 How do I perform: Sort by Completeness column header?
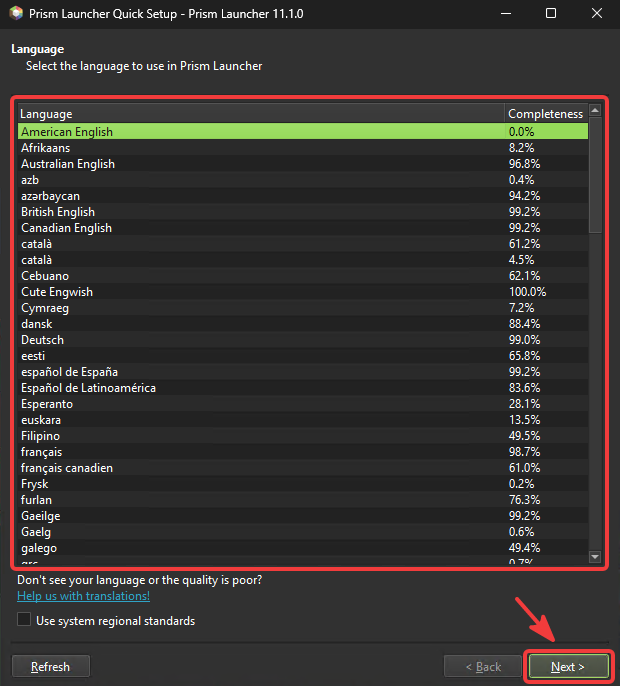point(546,114)
